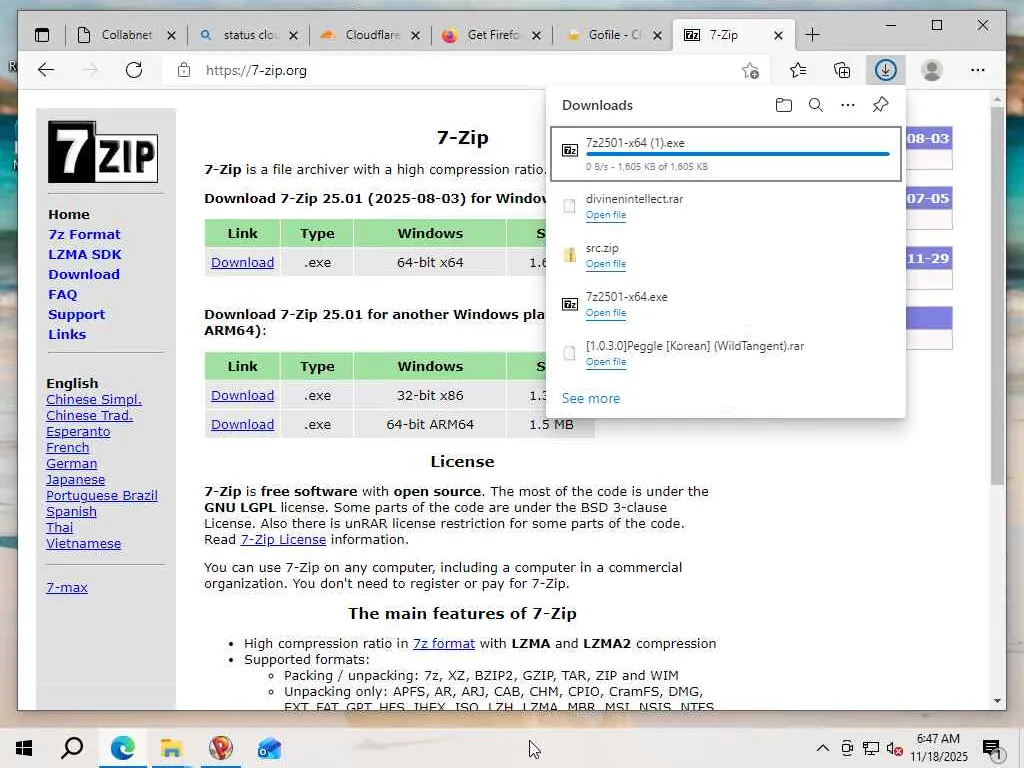
Task: Open the 7-max link
Action: [67, 588]
